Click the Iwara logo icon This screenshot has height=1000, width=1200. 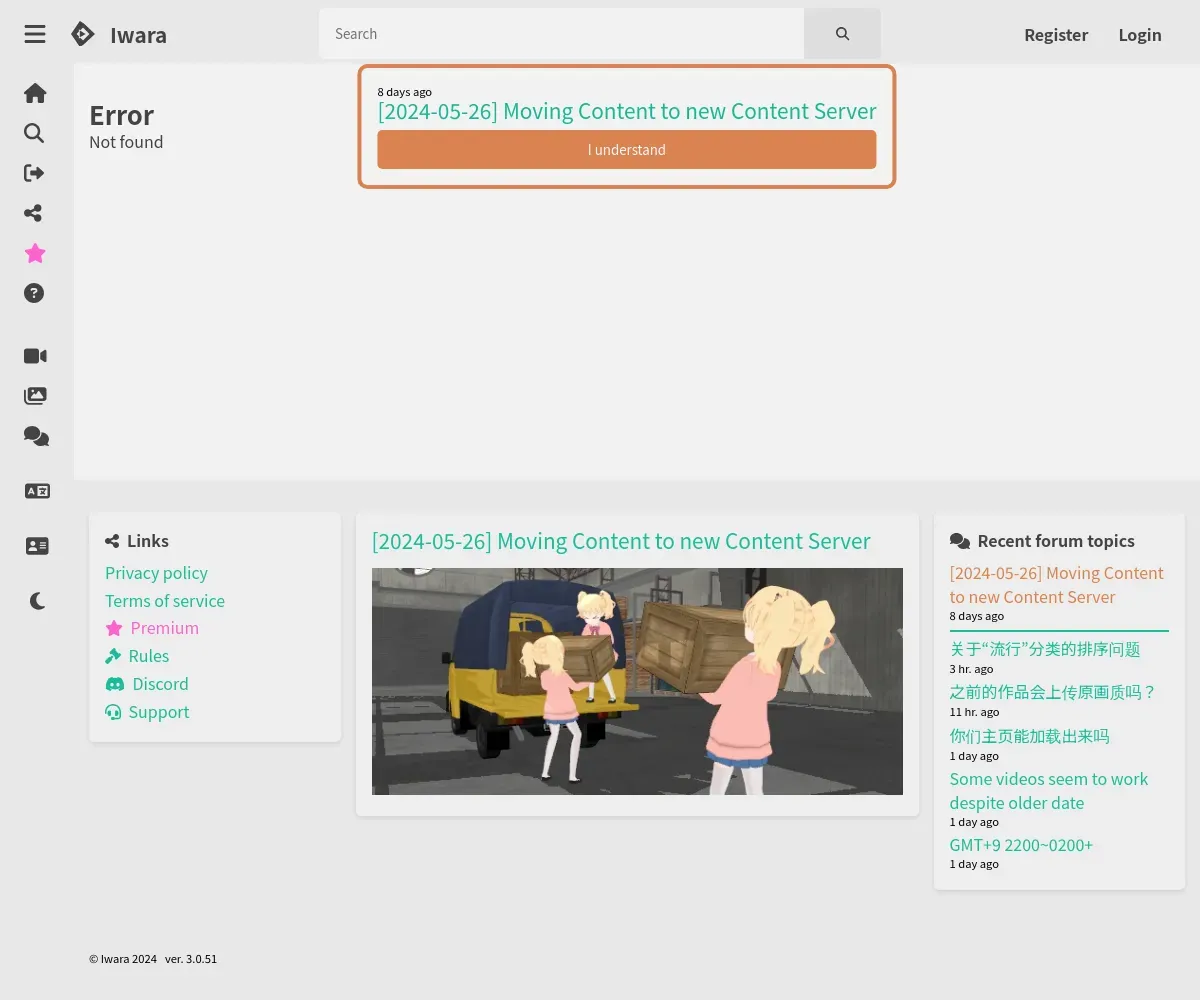tap(83, 34)
